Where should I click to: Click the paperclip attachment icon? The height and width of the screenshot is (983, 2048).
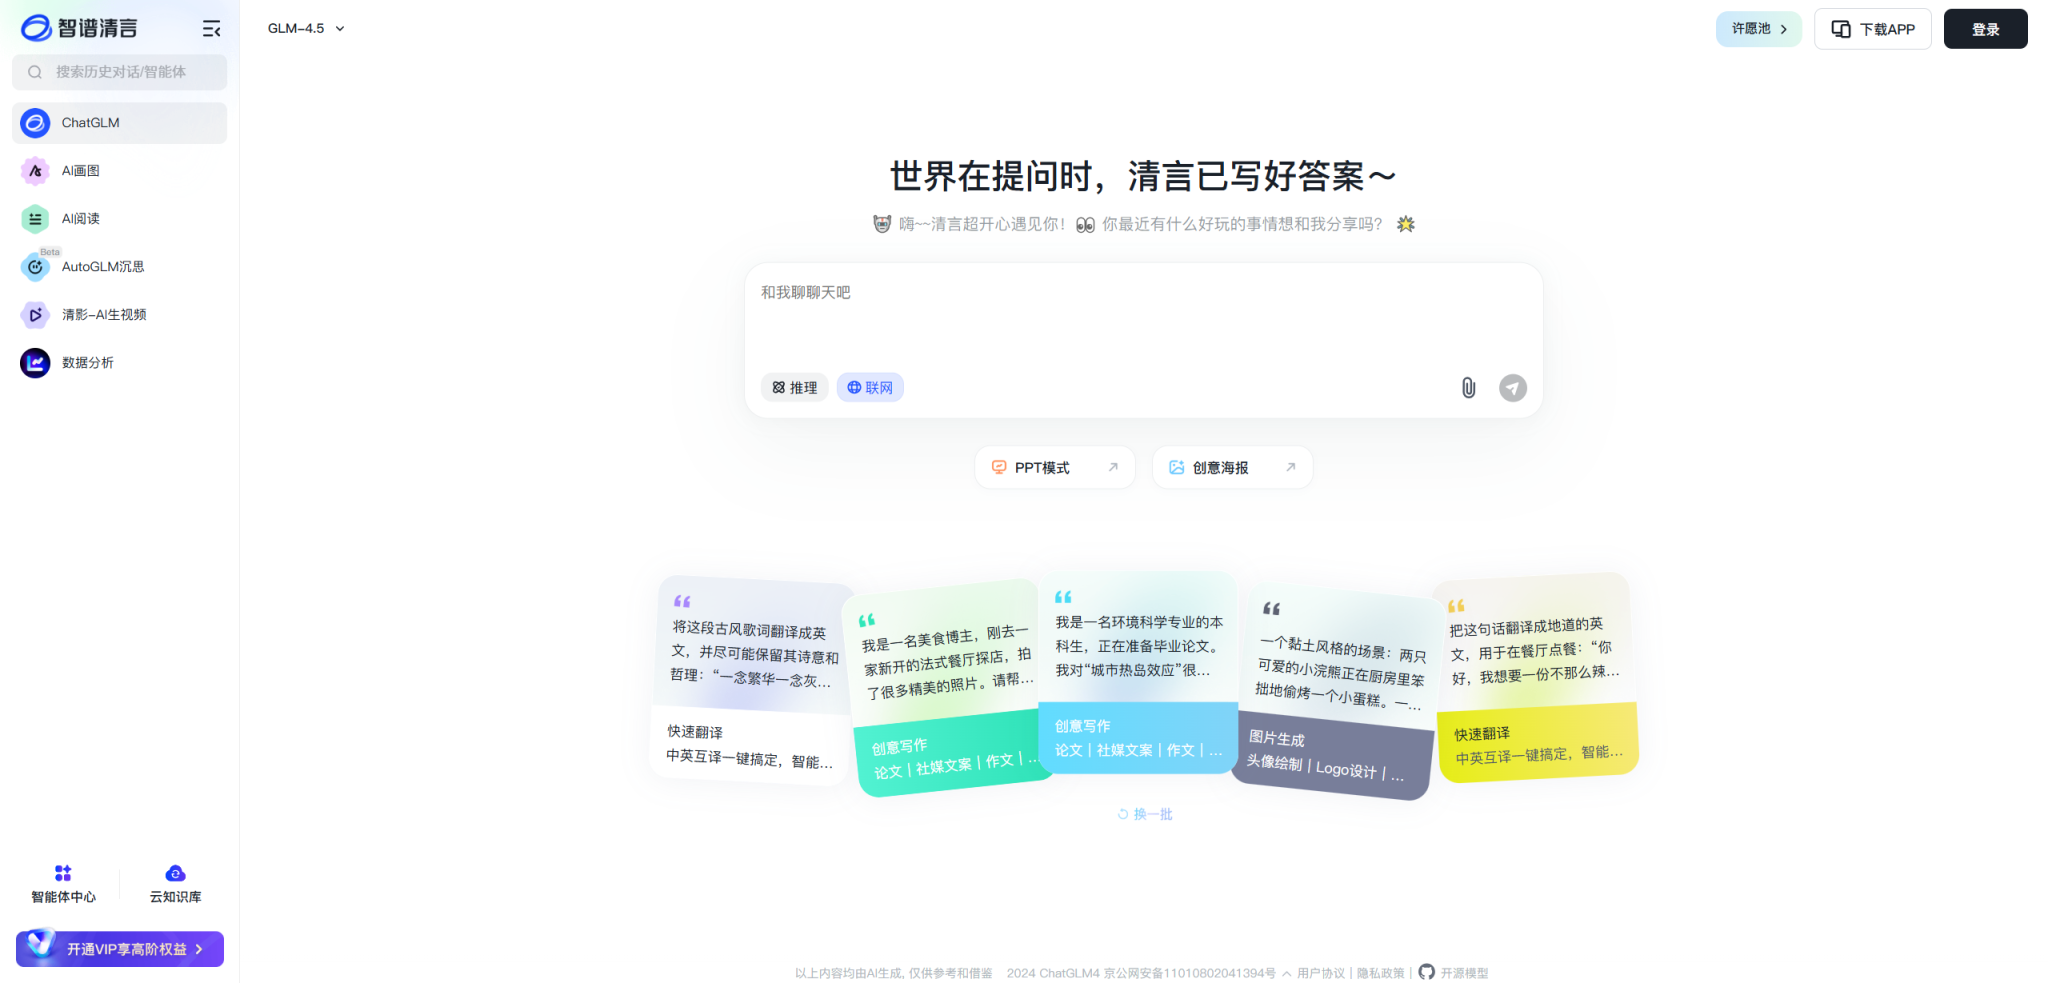click(1468, 388)
